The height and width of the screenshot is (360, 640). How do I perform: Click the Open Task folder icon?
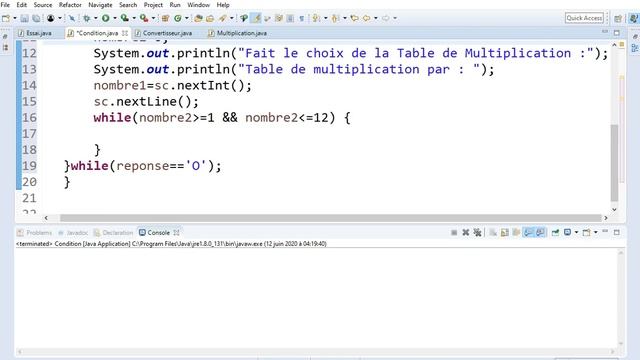(210, 18)
